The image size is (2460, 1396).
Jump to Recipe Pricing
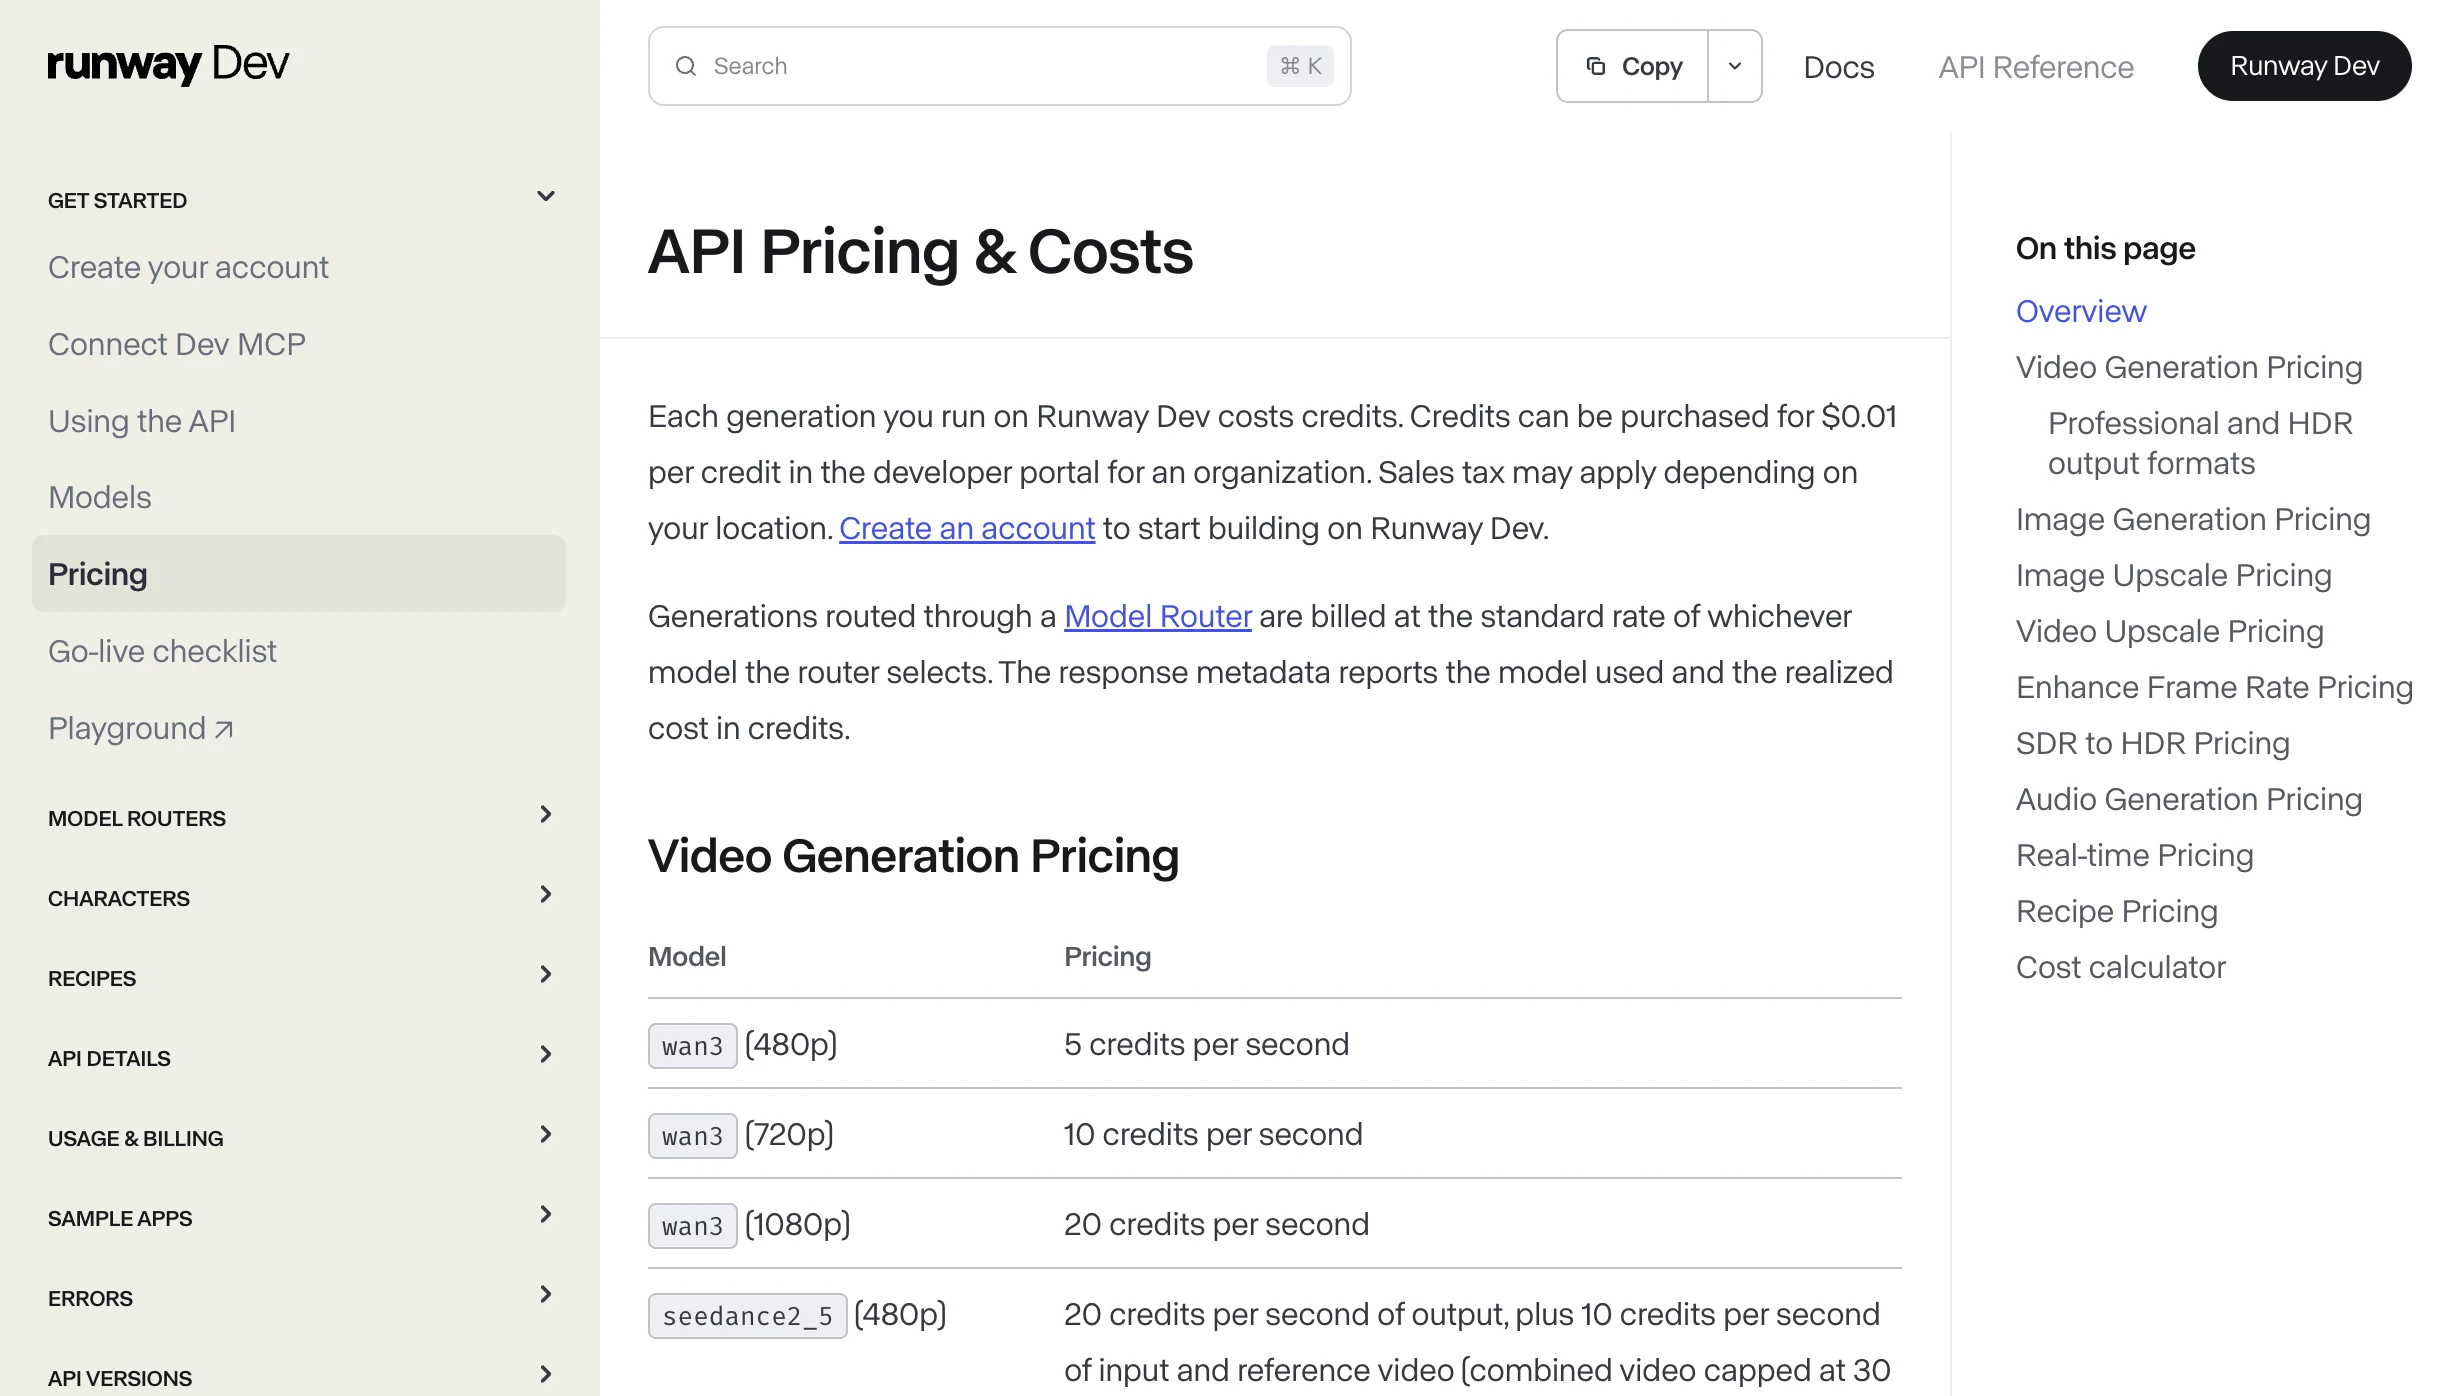pos(2117,911)
